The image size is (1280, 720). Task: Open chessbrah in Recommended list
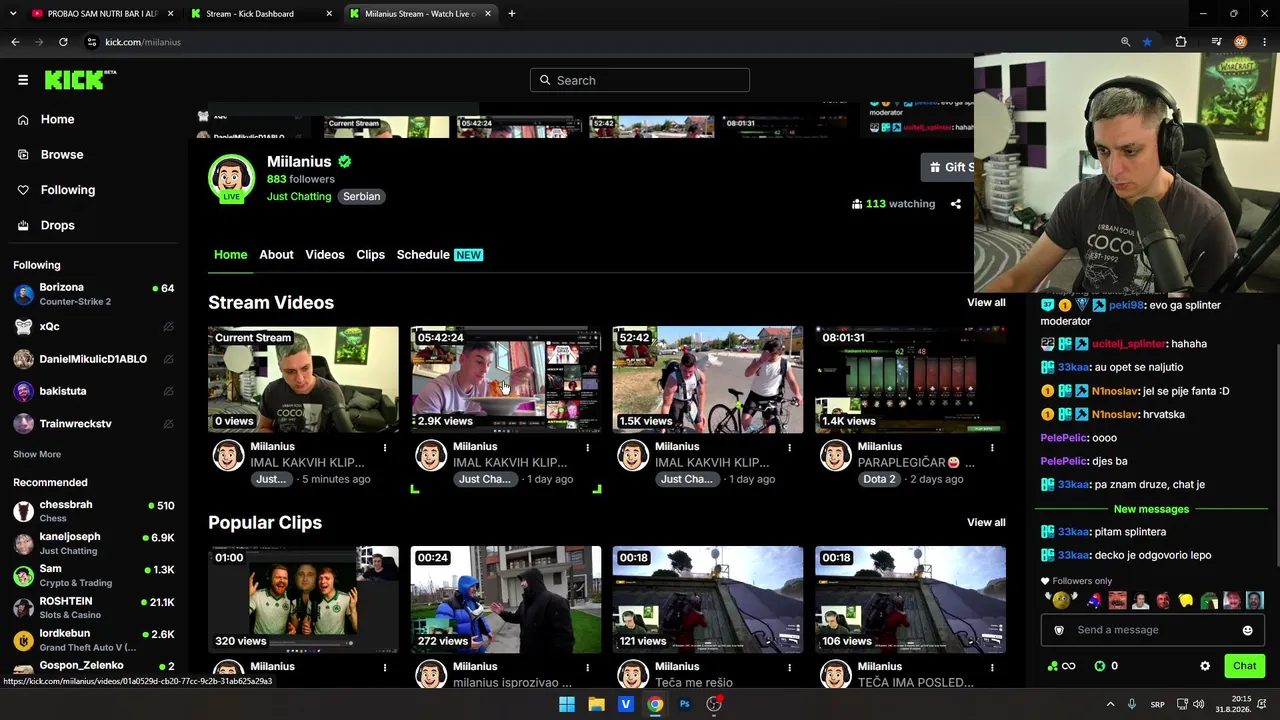(x=94, y=511)
